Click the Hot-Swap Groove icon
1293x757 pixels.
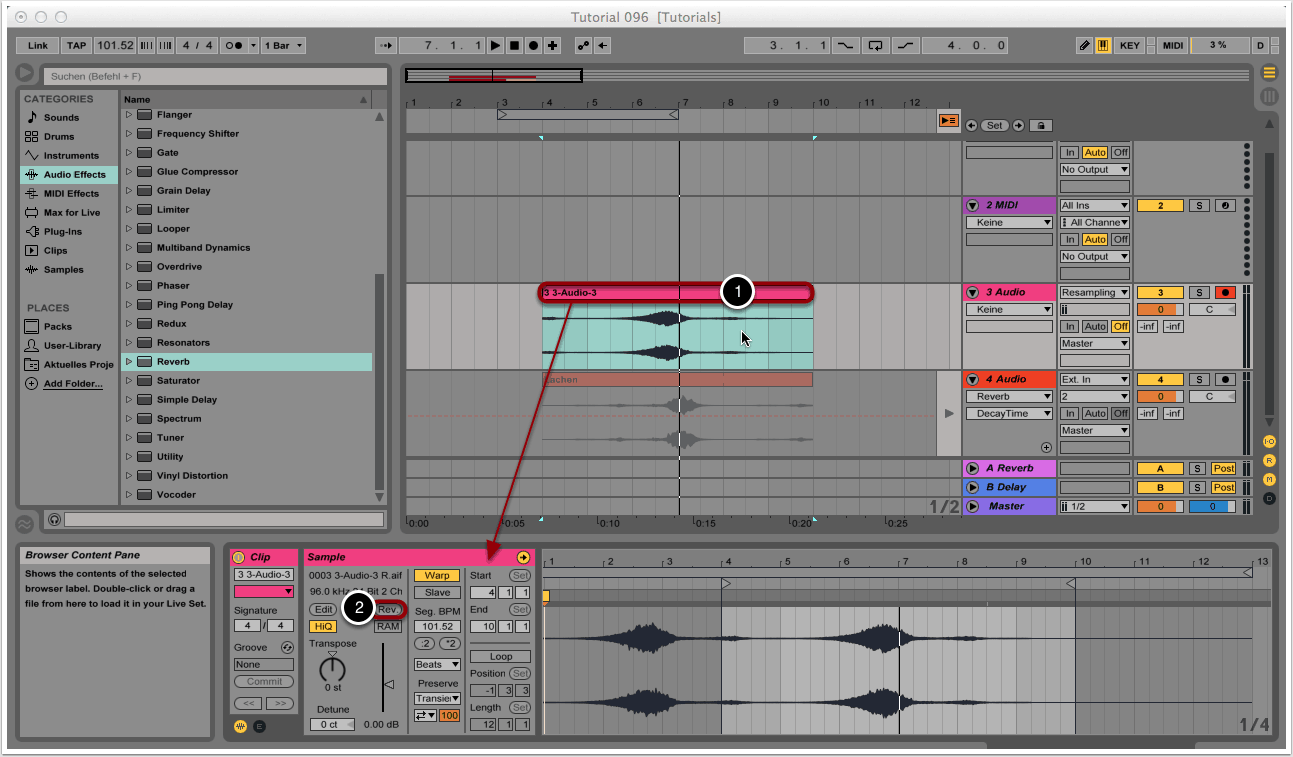[x=287, y=648]
